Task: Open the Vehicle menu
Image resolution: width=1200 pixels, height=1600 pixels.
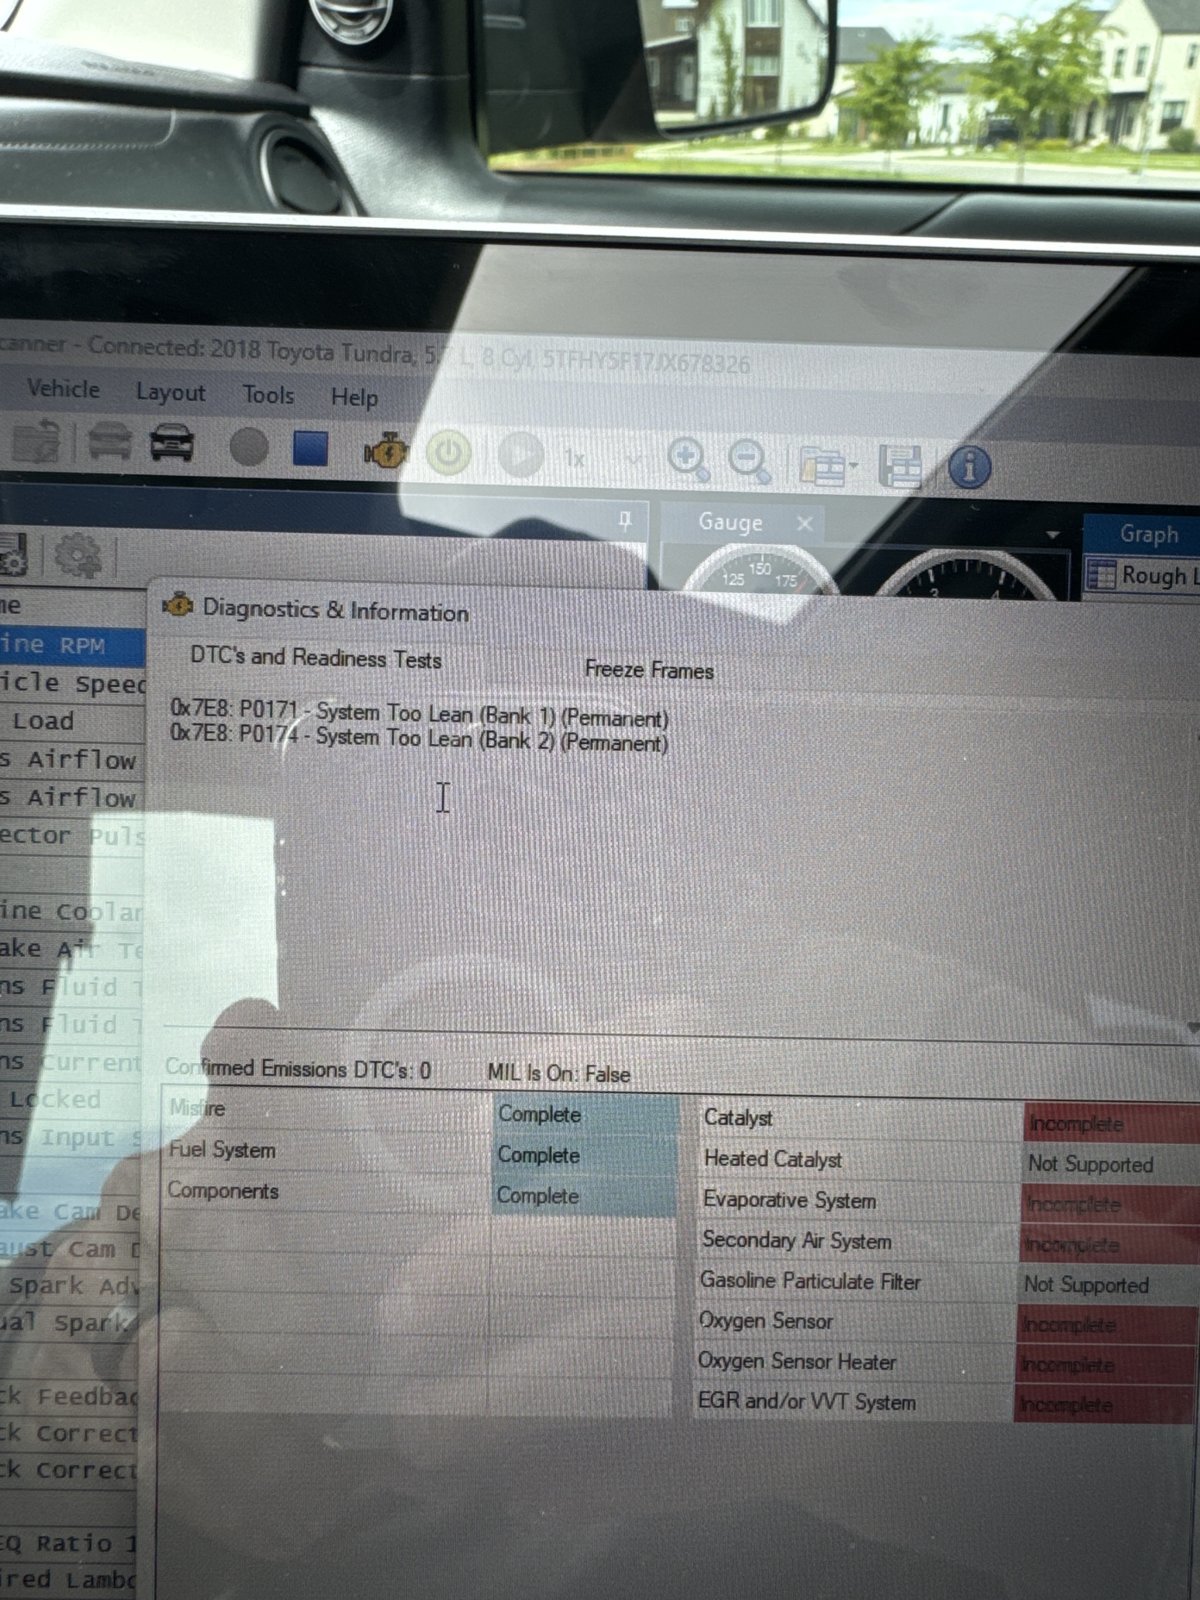Action: pos(63,389)
